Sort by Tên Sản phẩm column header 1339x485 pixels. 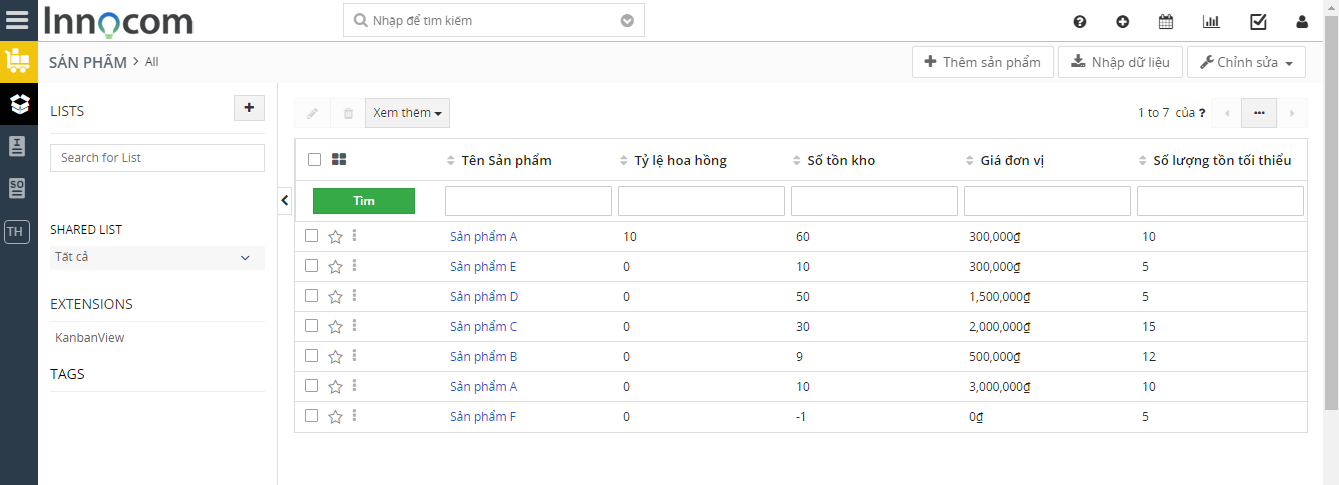pos(506,160)
